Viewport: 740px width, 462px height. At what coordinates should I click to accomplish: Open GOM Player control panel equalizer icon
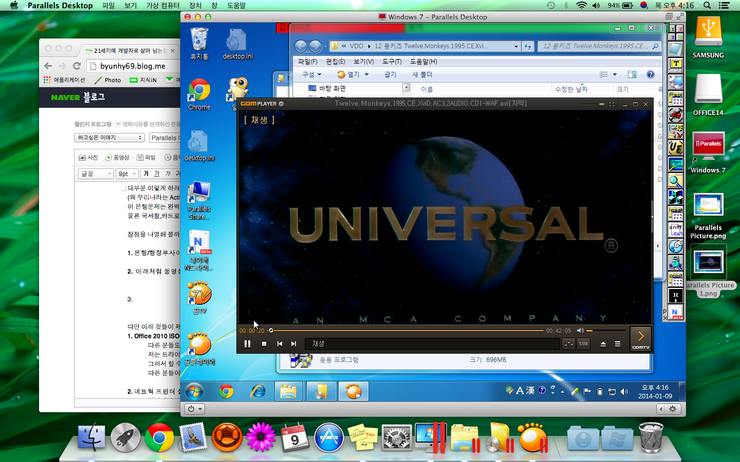coord(569,344)
